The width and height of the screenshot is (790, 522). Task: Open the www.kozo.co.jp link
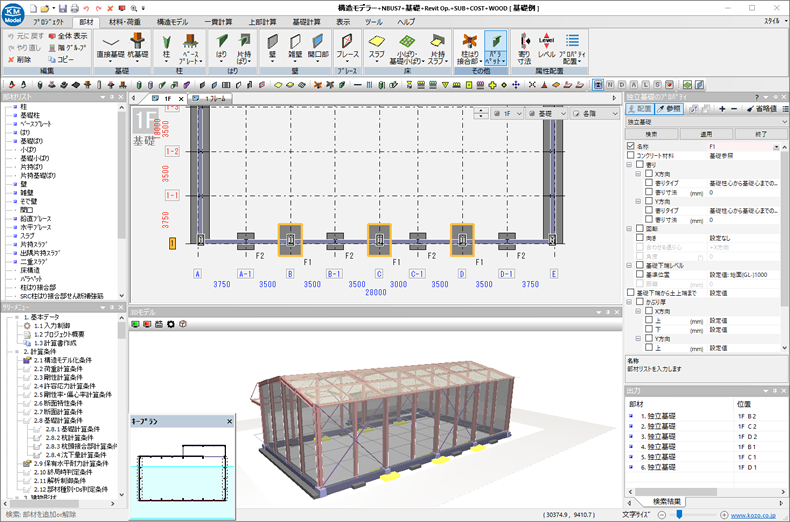753,515
